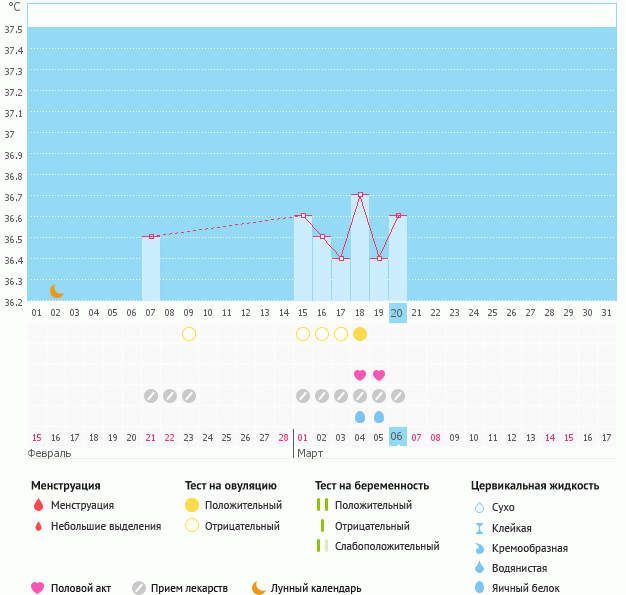Select the highlighted cycle date 06 in March
The image size is (626, 595).
click(398, 437)
